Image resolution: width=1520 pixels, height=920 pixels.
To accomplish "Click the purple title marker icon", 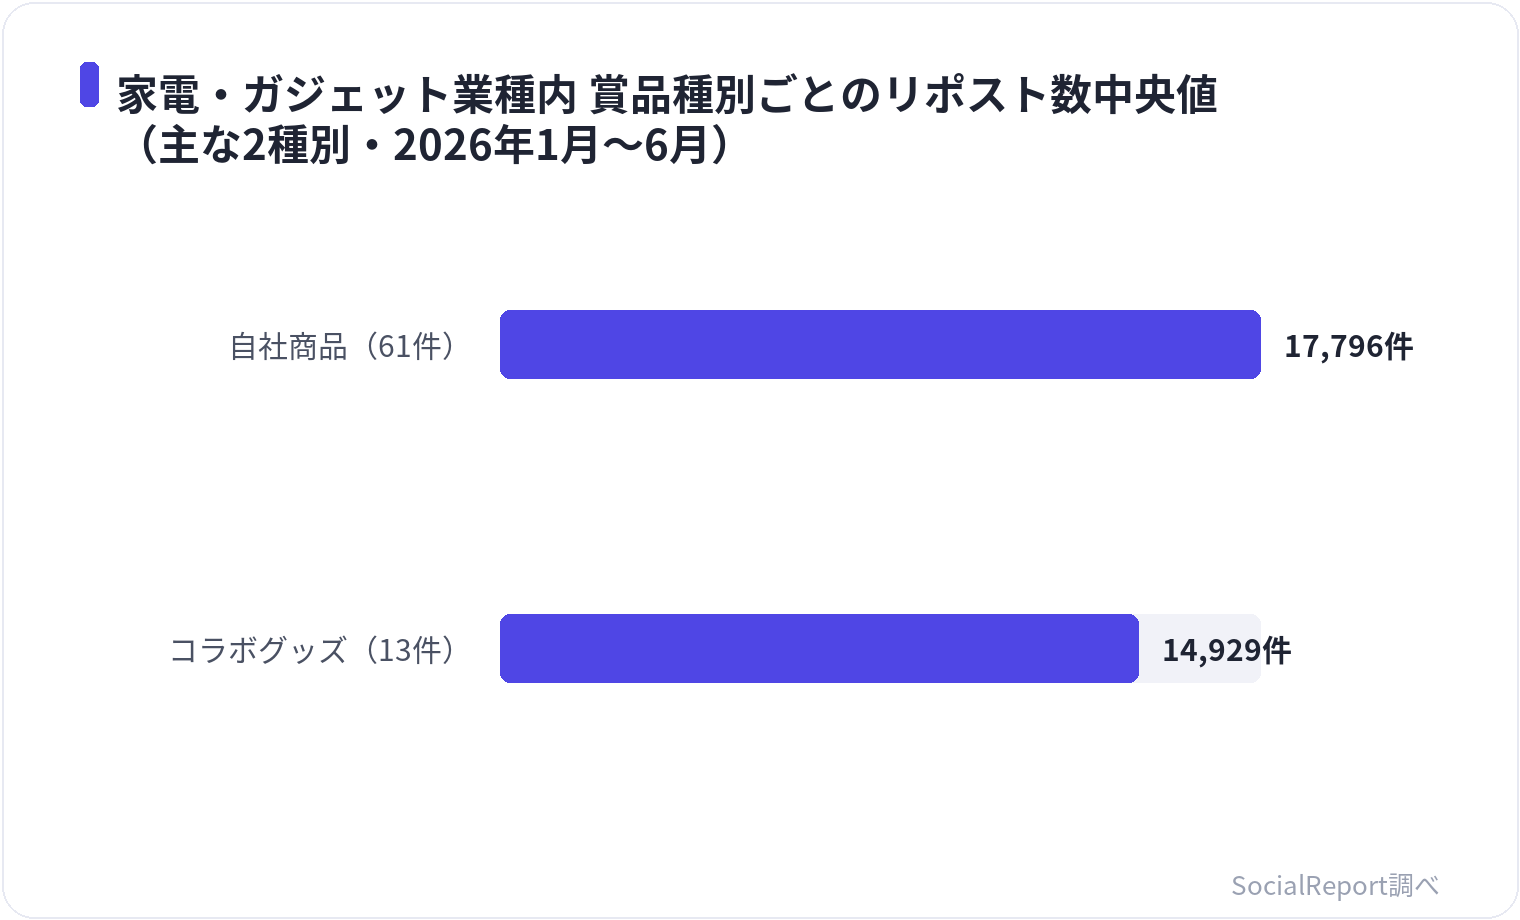I will (89, 84).
